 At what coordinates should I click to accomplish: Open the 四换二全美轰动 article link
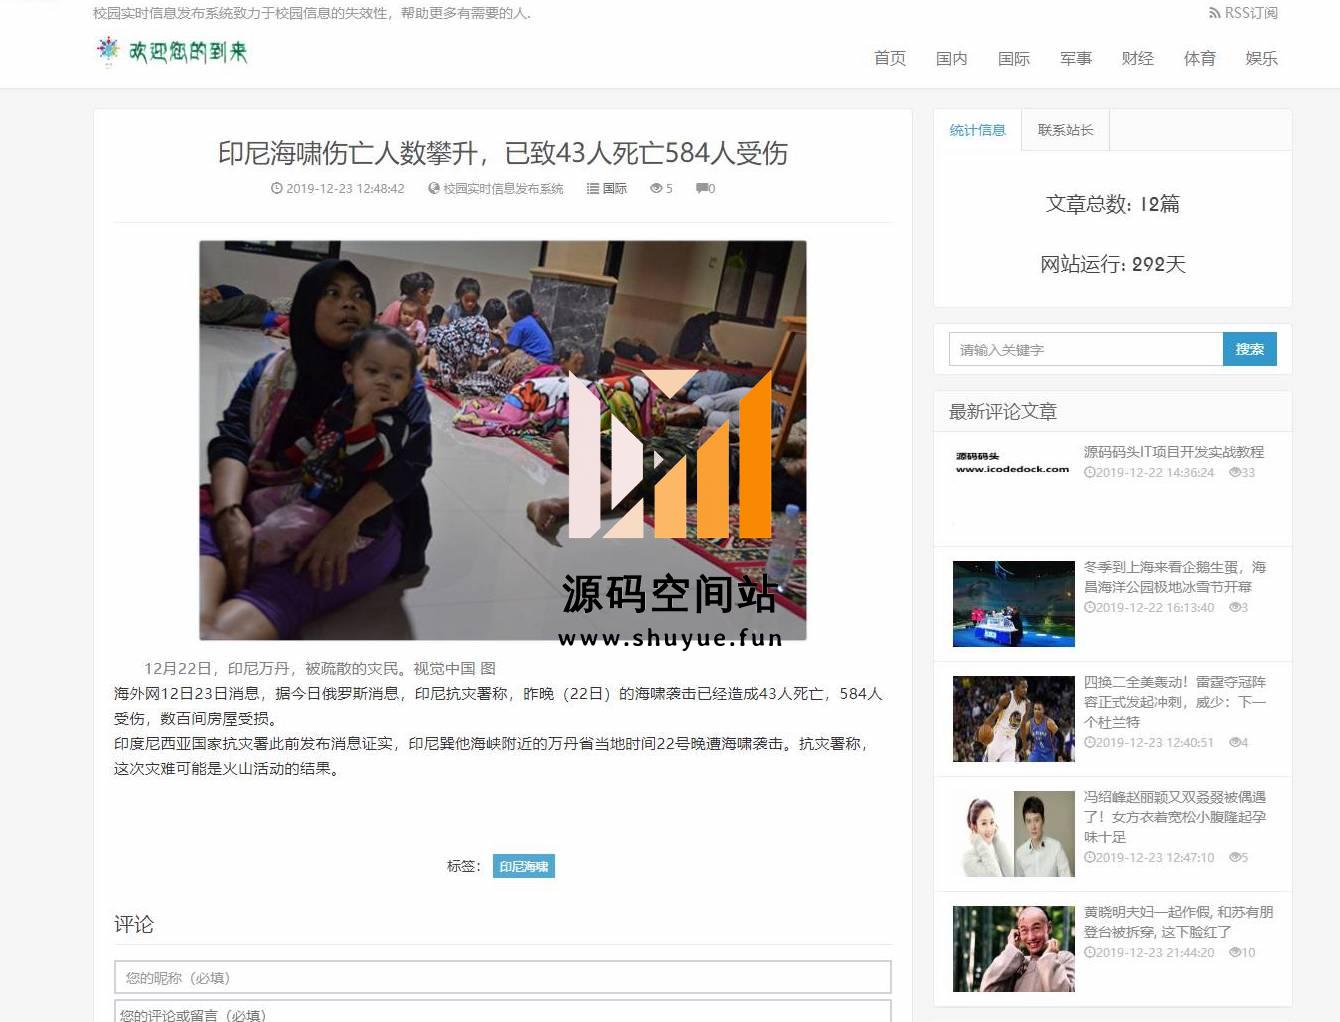click(1175, 702)
